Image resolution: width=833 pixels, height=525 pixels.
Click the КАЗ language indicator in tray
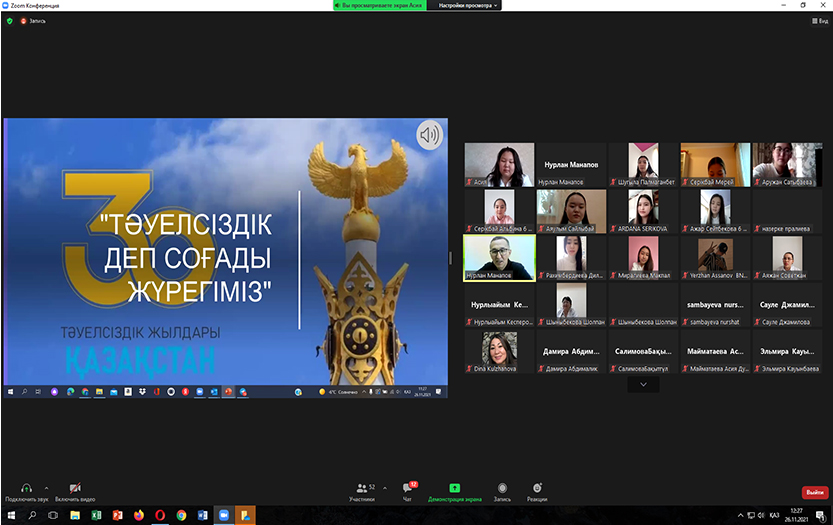tap(773, 515)
